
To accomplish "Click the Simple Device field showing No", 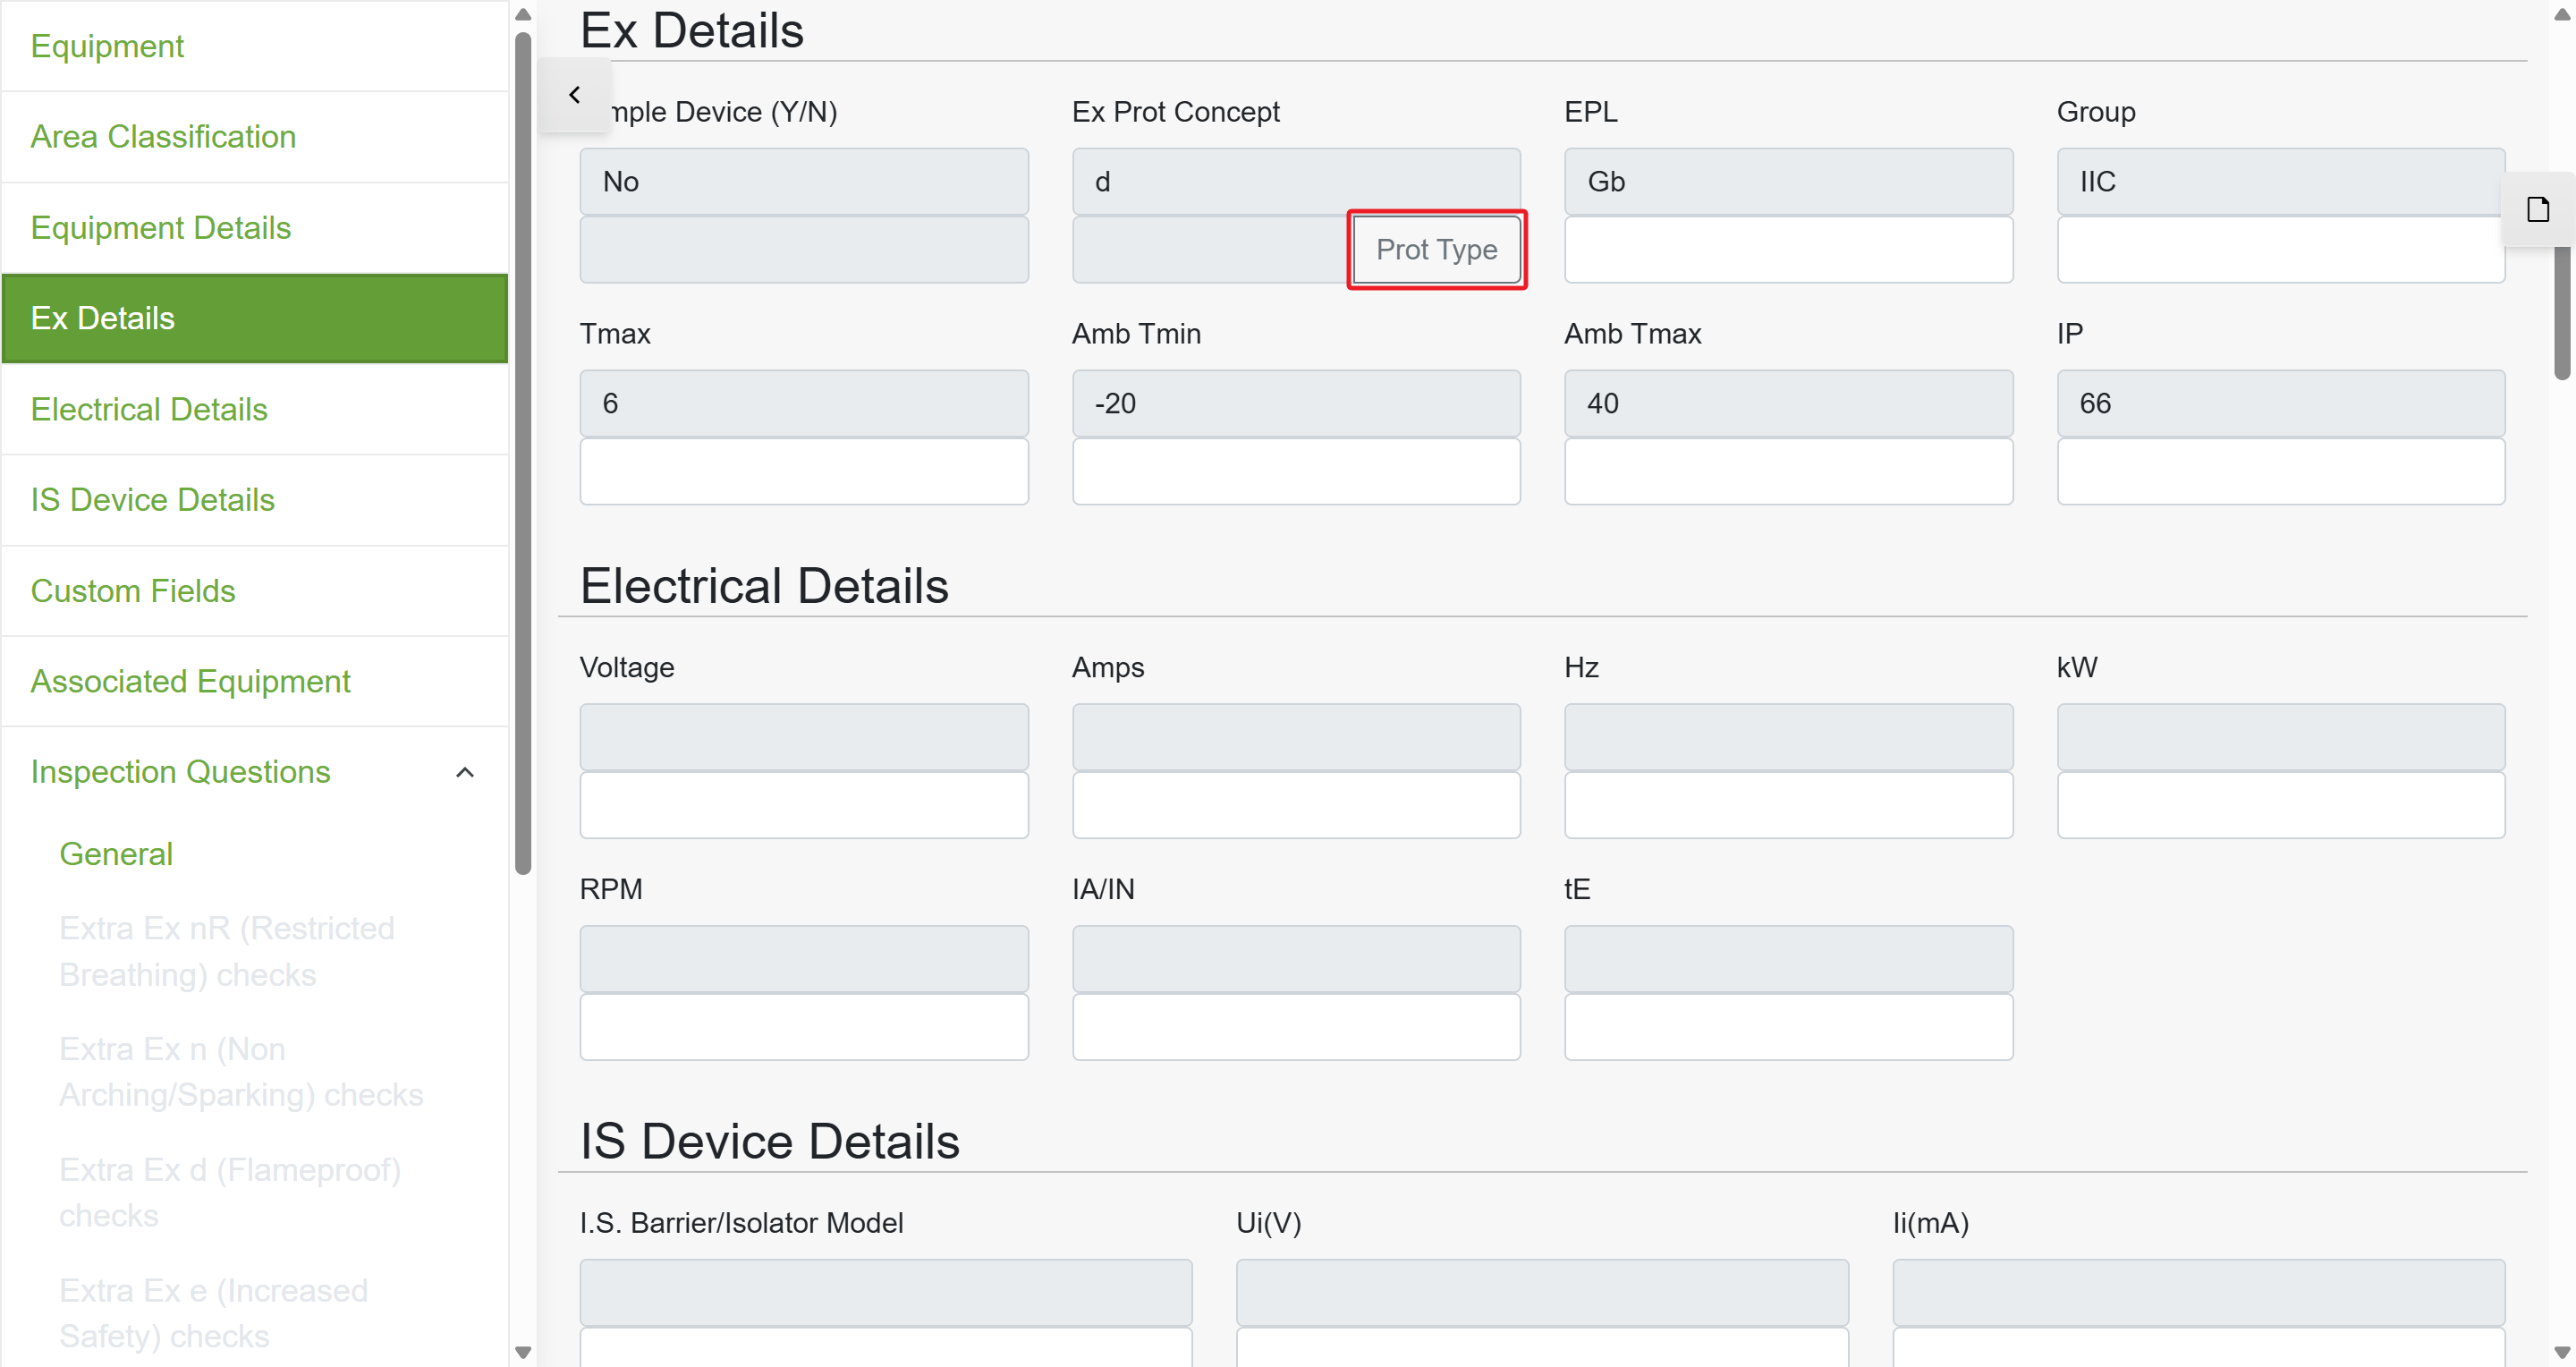I will coord(804,181).
